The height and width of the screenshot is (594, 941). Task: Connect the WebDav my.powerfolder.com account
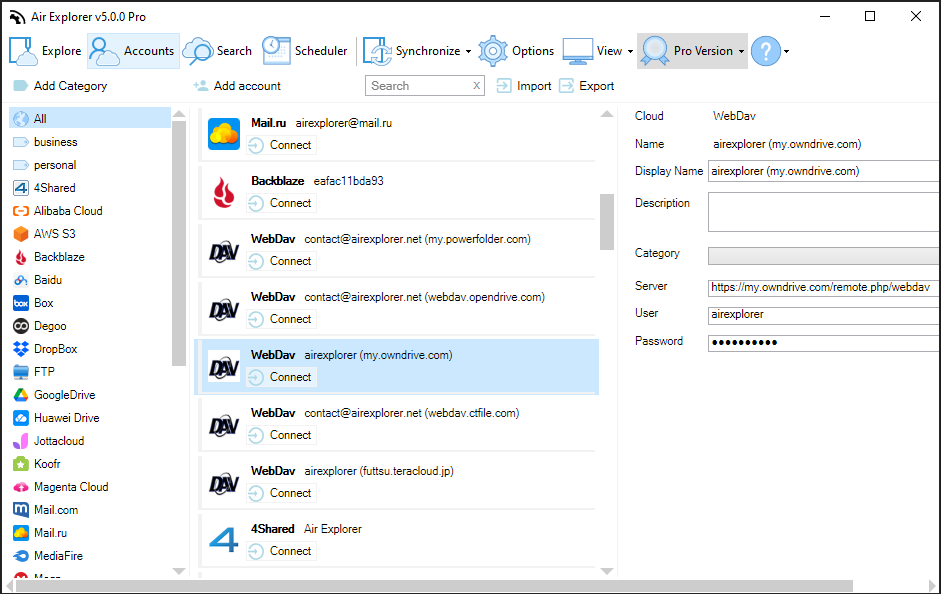point(281,261)
